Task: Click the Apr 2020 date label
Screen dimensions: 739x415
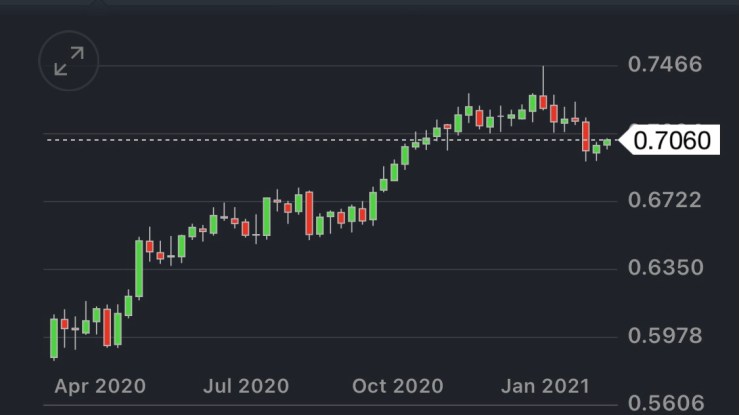Action: coord(99,386)
